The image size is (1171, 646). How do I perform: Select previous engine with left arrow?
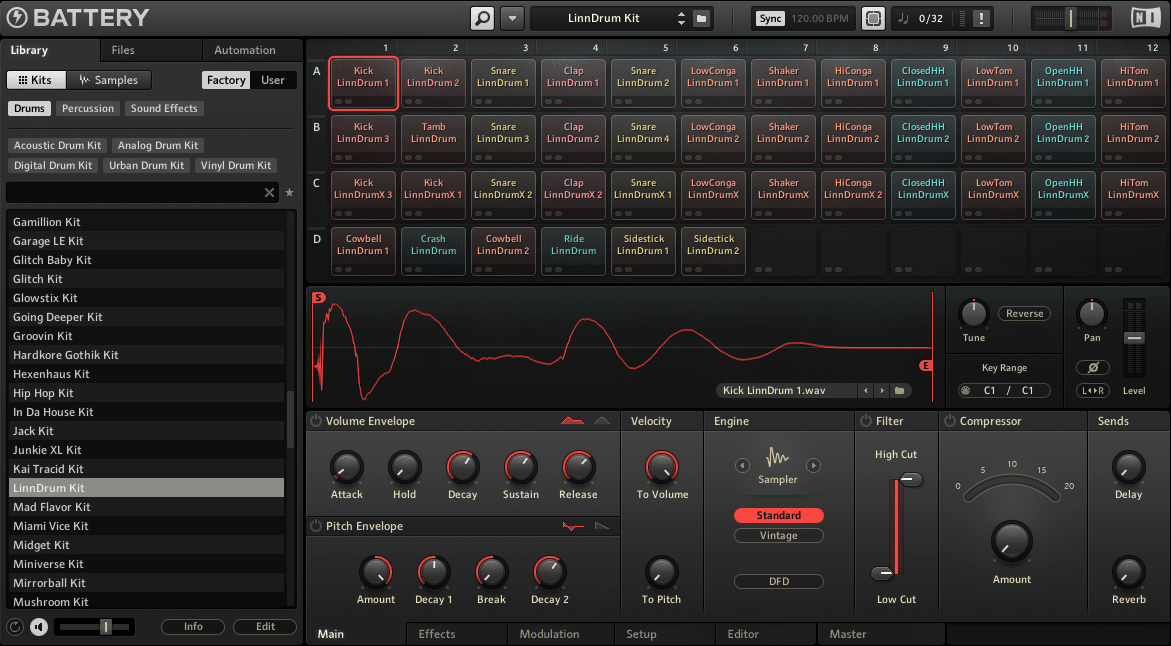(742, 465)
